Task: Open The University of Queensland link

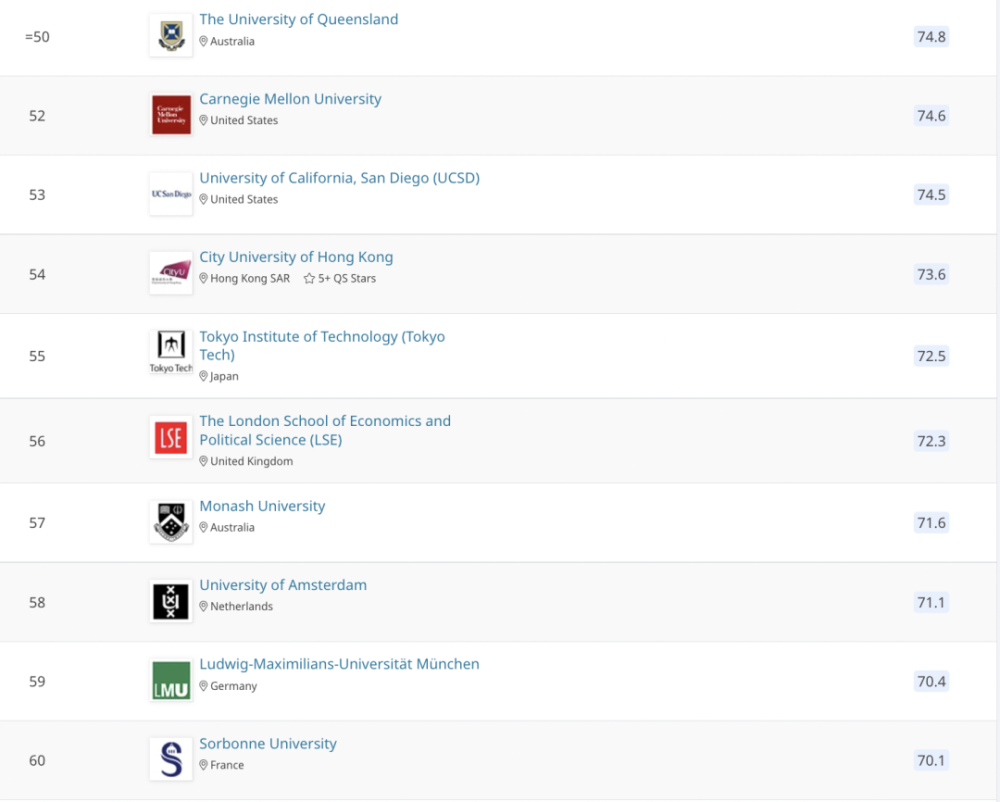Action: (298, 19)
